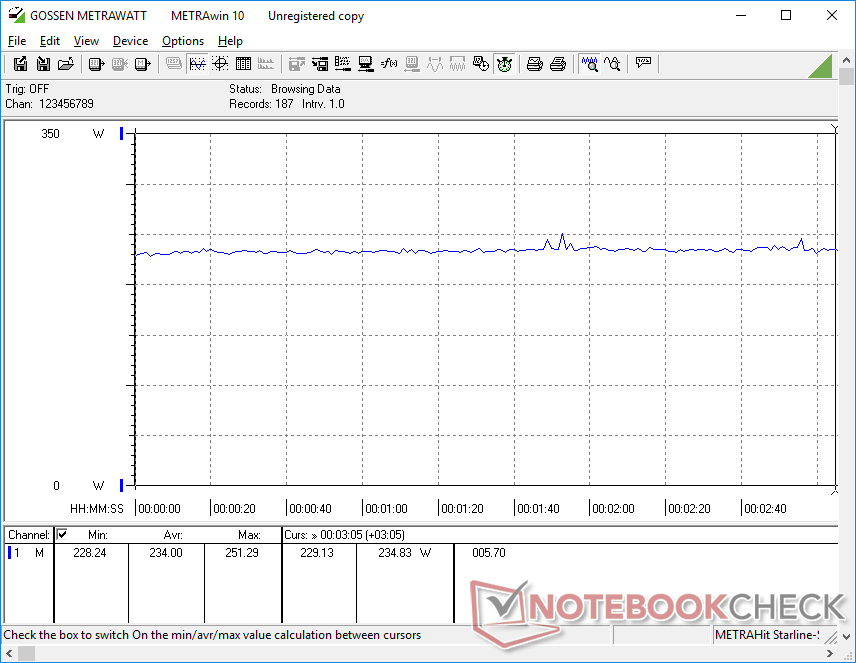Open the date and clock settings icon
The width and height of the screenshot is (856, 663).
click(x=481, y=64)
